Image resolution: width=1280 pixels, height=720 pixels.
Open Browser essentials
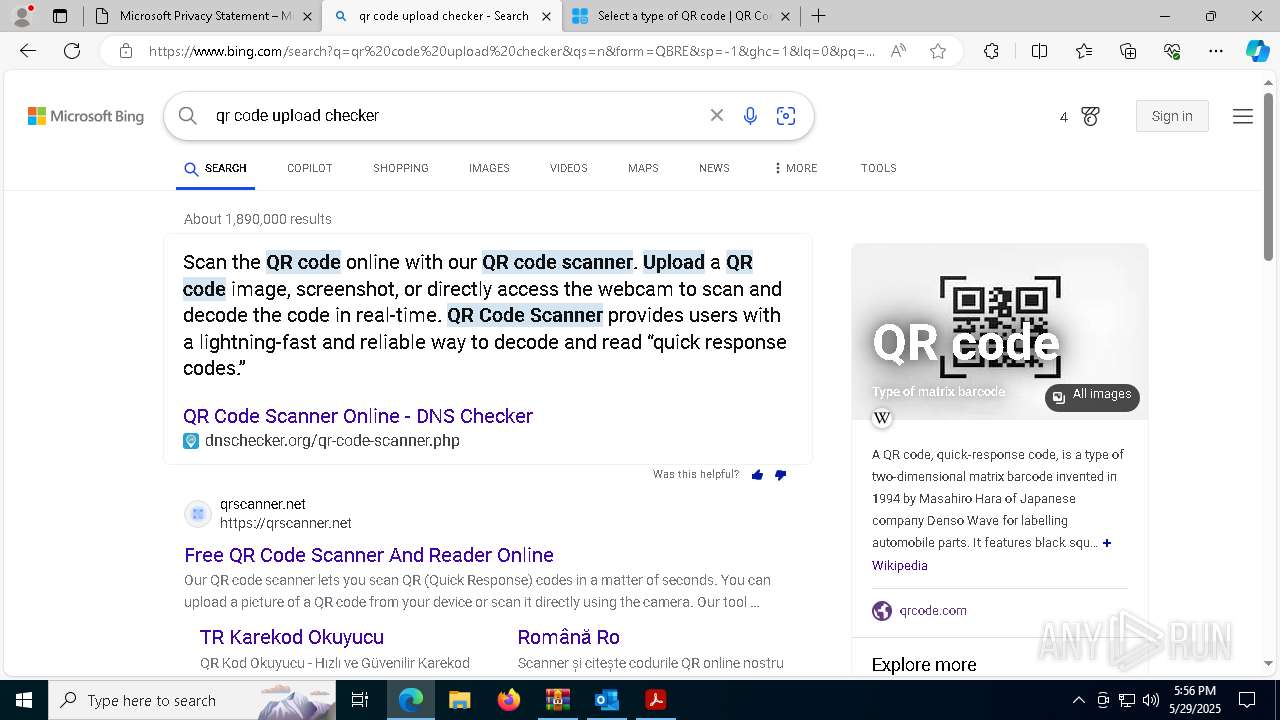1172,51
